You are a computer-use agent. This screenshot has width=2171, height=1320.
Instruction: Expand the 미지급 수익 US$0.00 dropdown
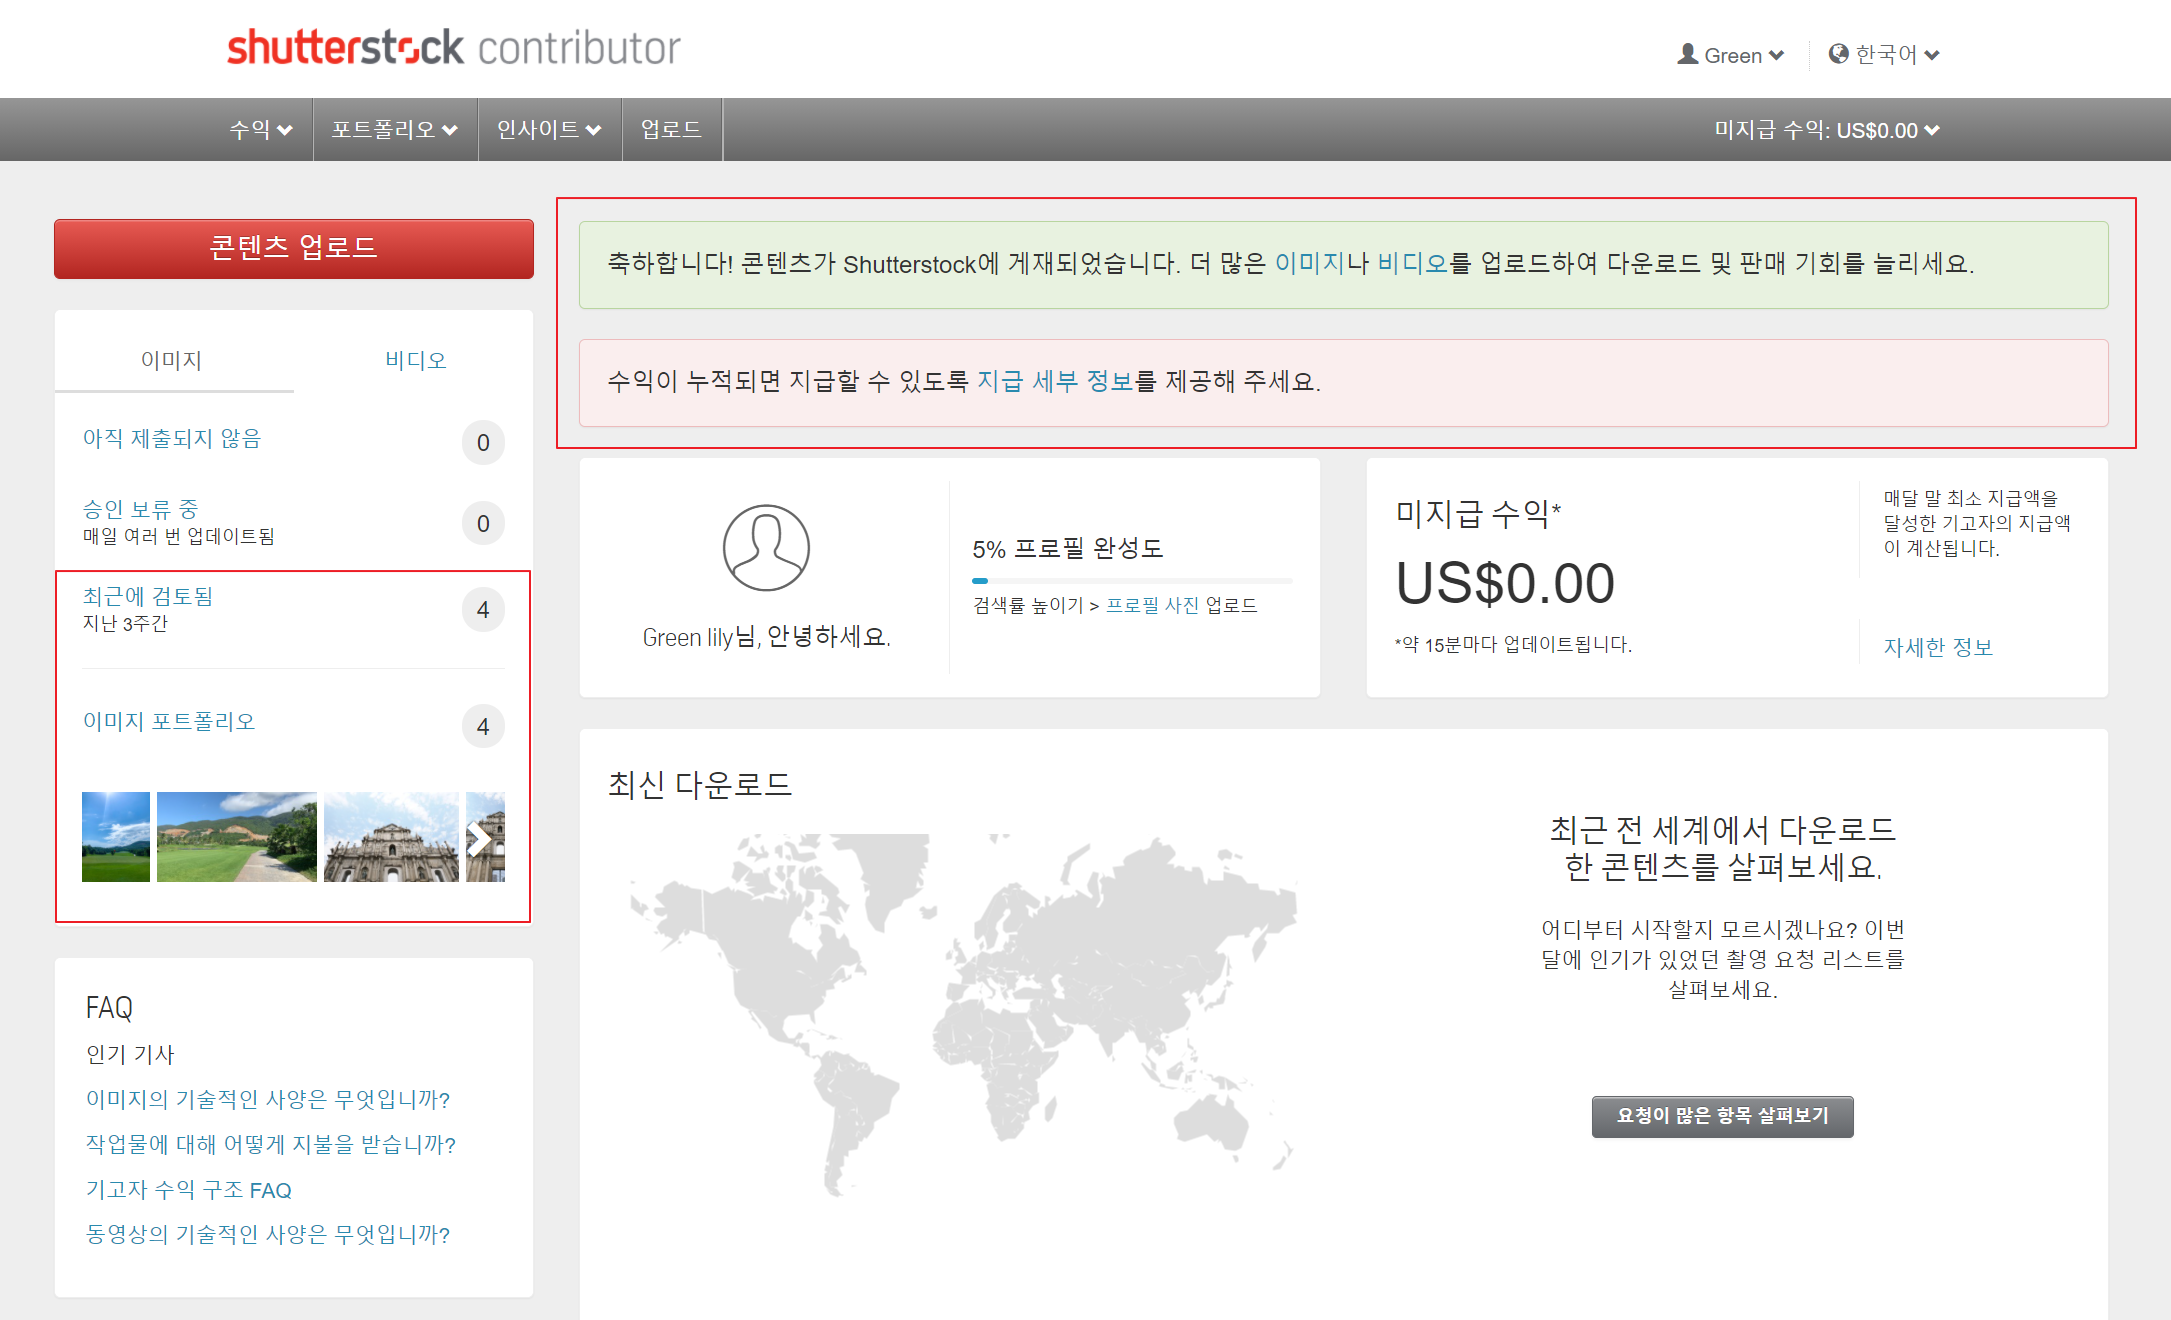pos(1826,130)
